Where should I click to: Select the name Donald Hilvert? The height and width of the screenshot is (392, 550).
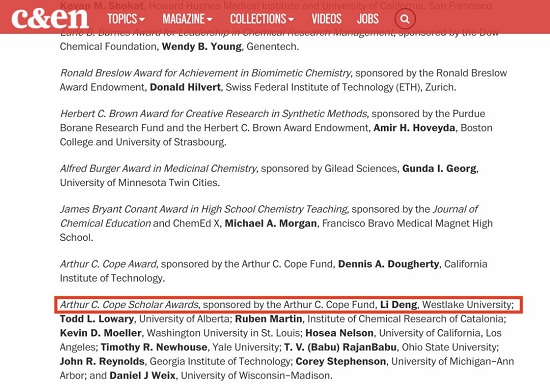pos(185,87)
